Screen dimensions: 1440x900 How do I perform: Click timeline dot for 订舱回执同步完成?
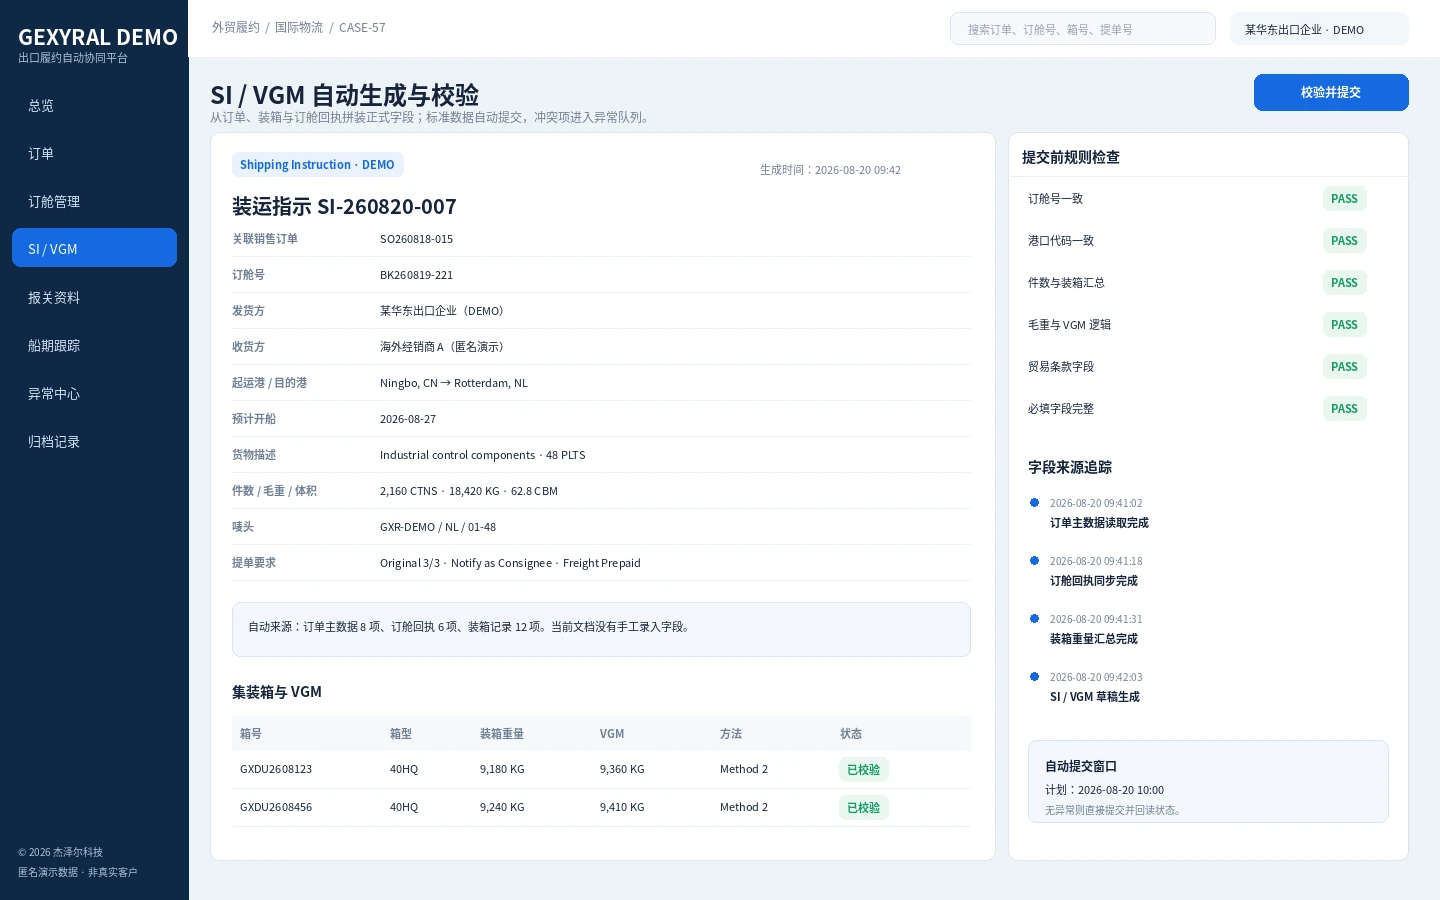tap(1034, 560)
